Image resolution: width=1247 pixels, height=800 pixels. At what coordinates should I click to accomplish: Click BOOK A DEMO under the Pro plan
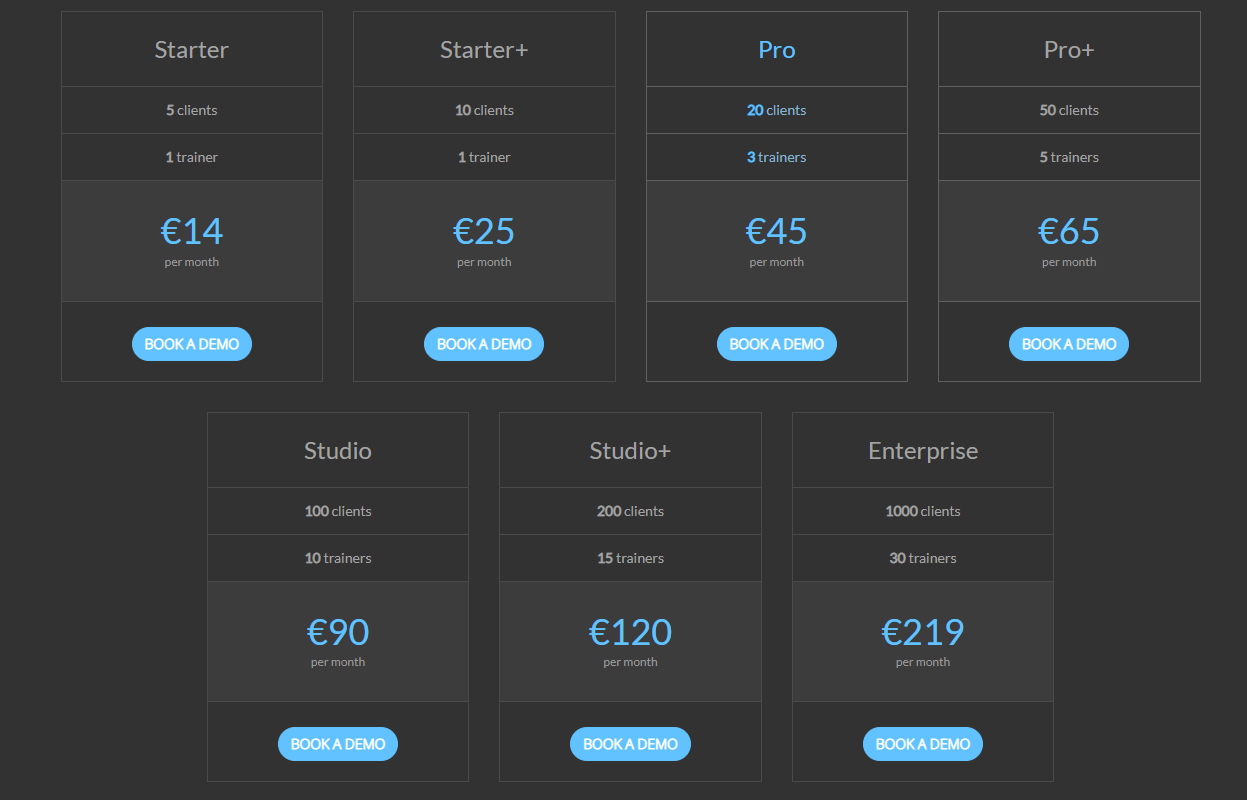pos(776,343)
